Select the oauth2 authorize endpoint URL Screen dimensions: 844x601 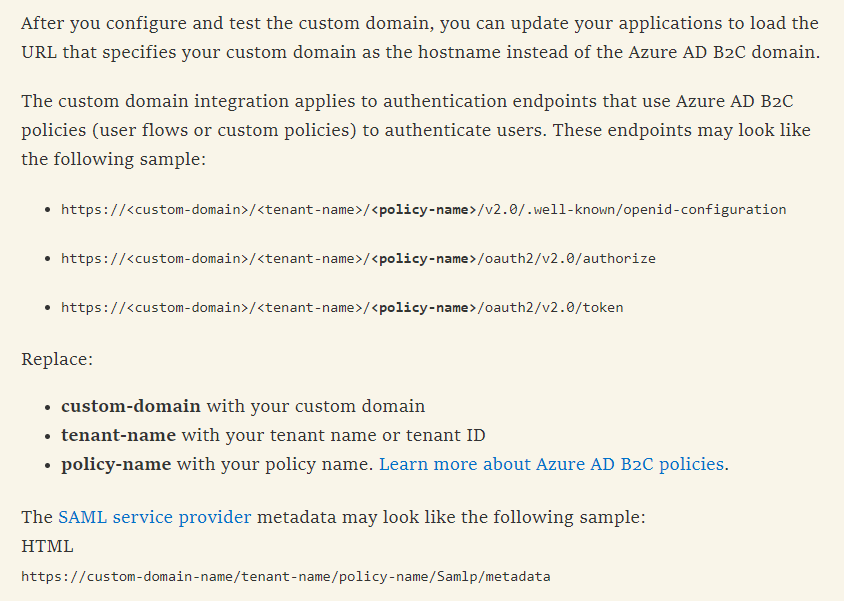click(x=359, y=258)
